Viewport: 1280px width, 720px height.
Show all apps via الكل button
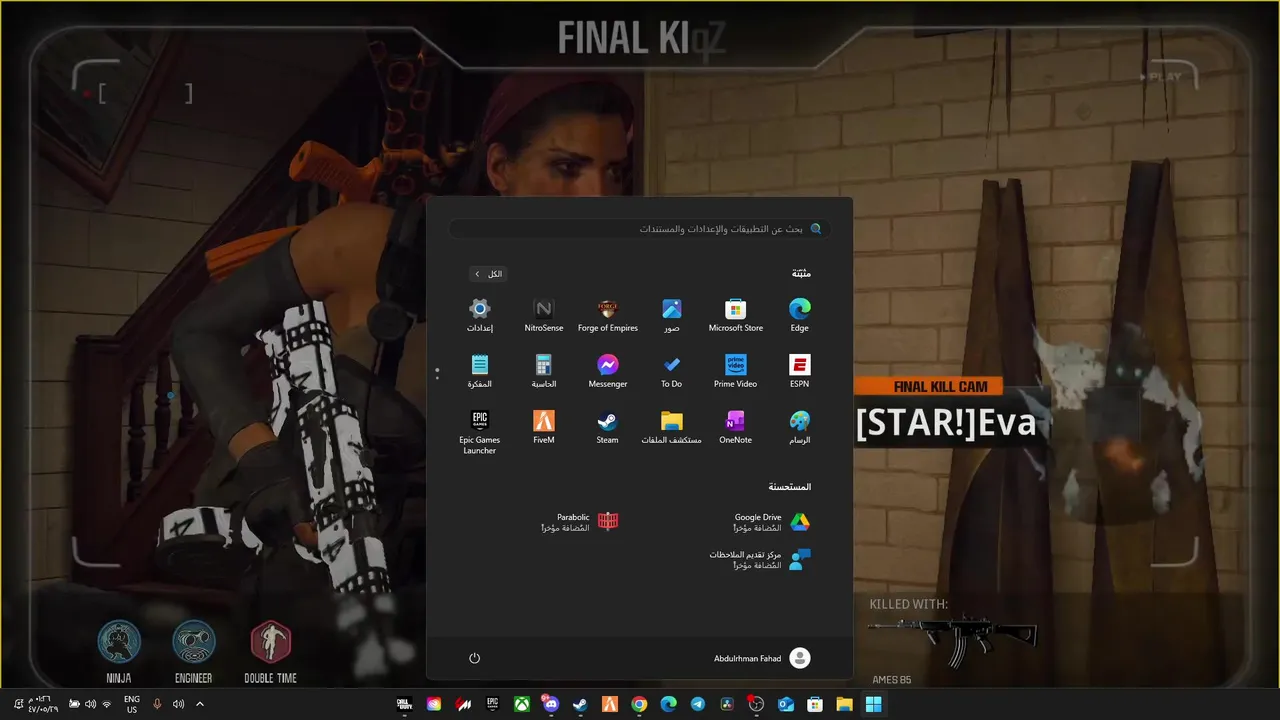click(488, 274)
